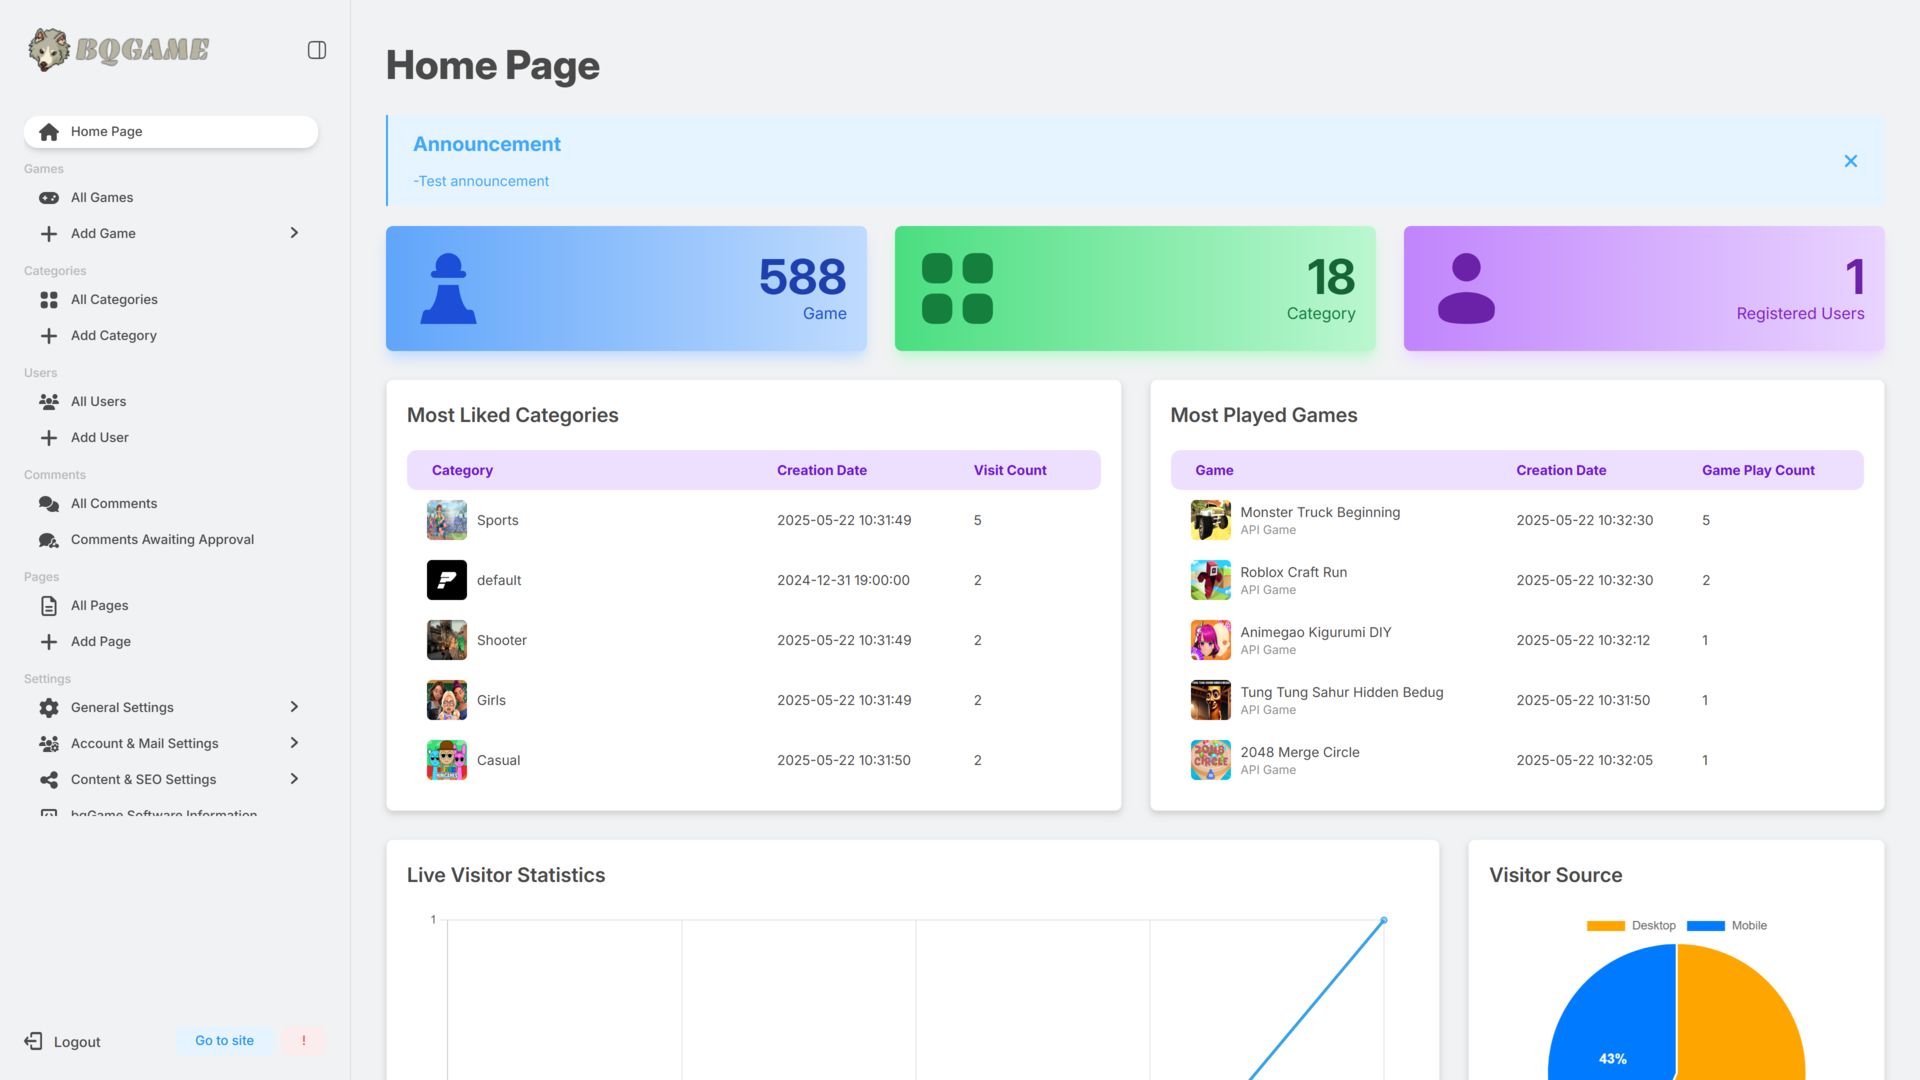The height and width of the screenshot is (1080, 1920).
Task: Click the Tung Tung Sahur game thumbnail
Action: [1210, 700]
